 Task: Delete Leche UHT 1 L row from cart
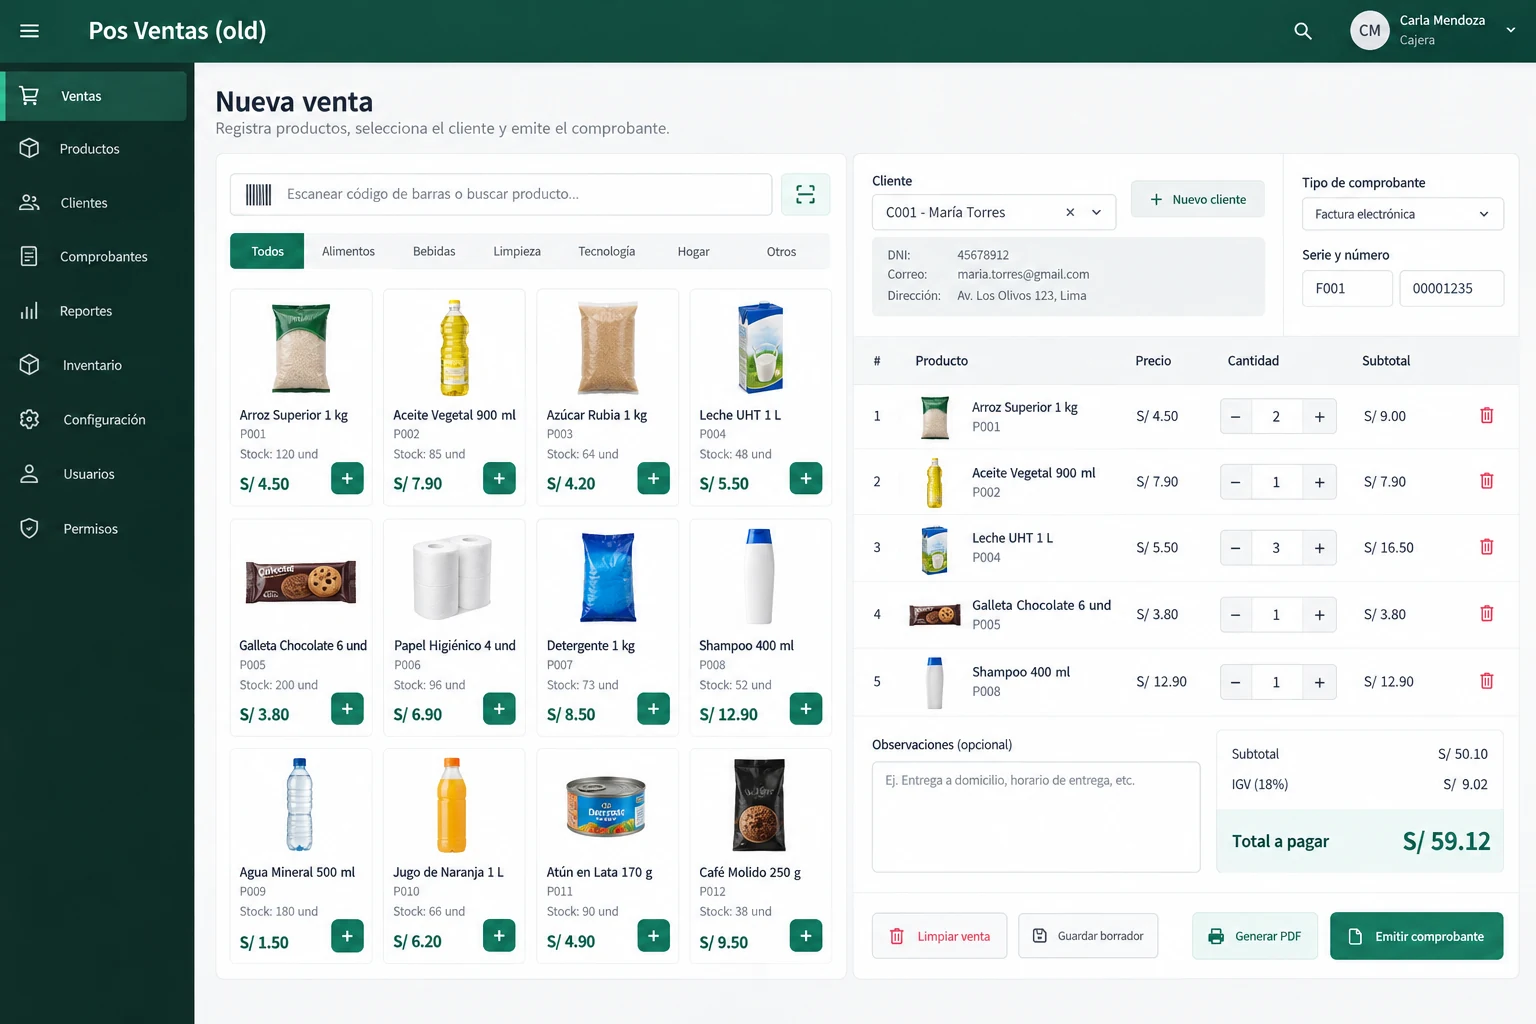[1487, 547]
